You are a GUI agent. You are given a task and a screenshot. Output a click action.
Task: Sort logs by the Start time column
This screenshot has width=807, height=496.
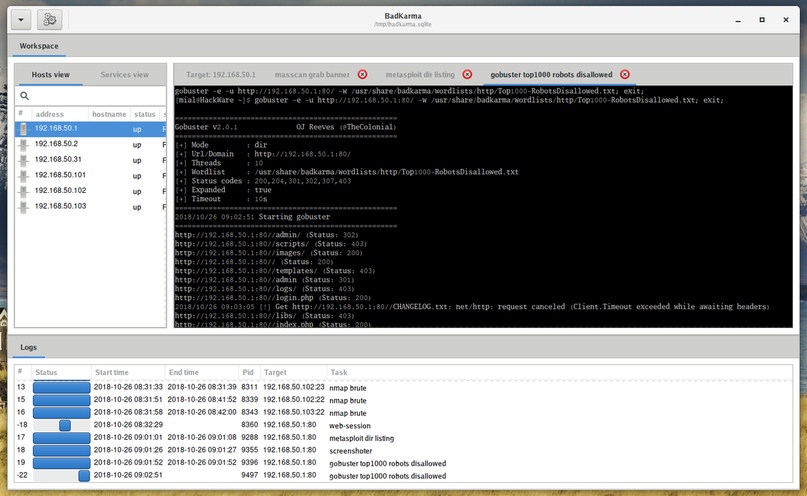coord(127,372)
